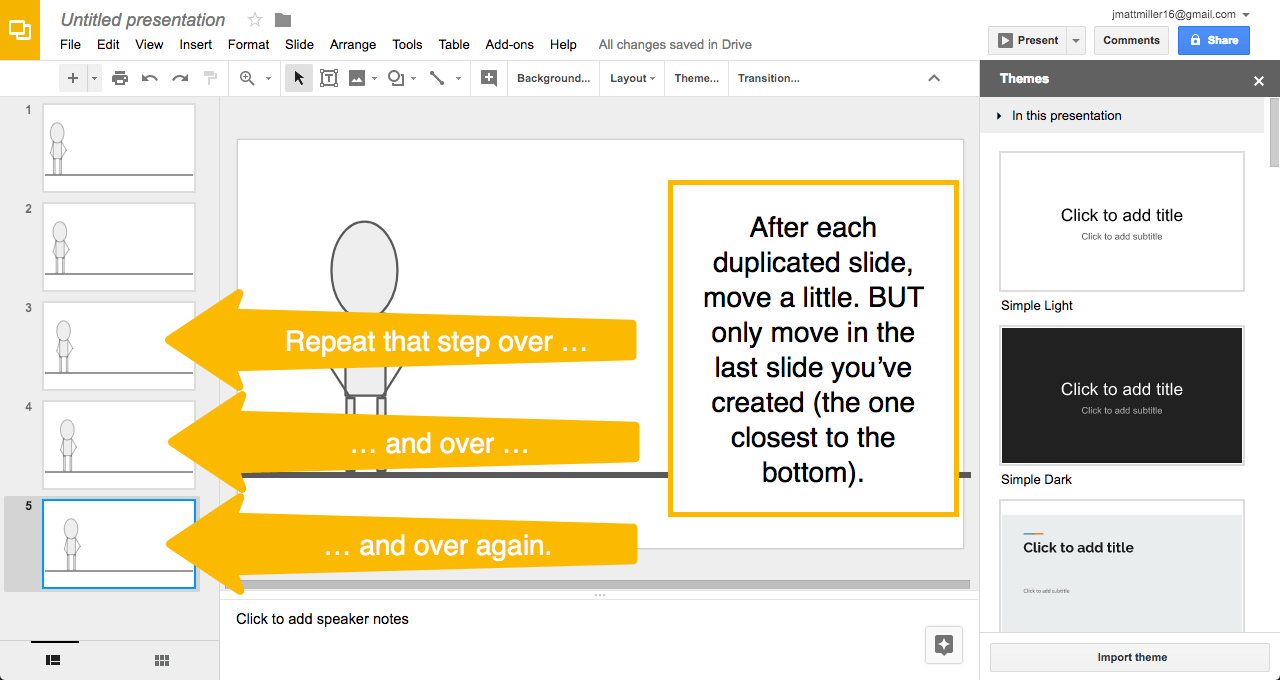Image resolution: width=1280 pixels, height=680 pixels.
Task: Click the Untitled presentation title
Action: pyautogui.click(x=143, y=20)
